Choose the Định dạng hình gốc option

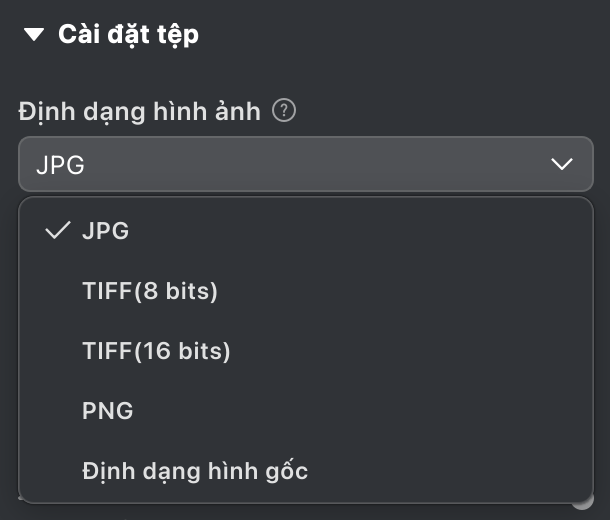[195, 471]
